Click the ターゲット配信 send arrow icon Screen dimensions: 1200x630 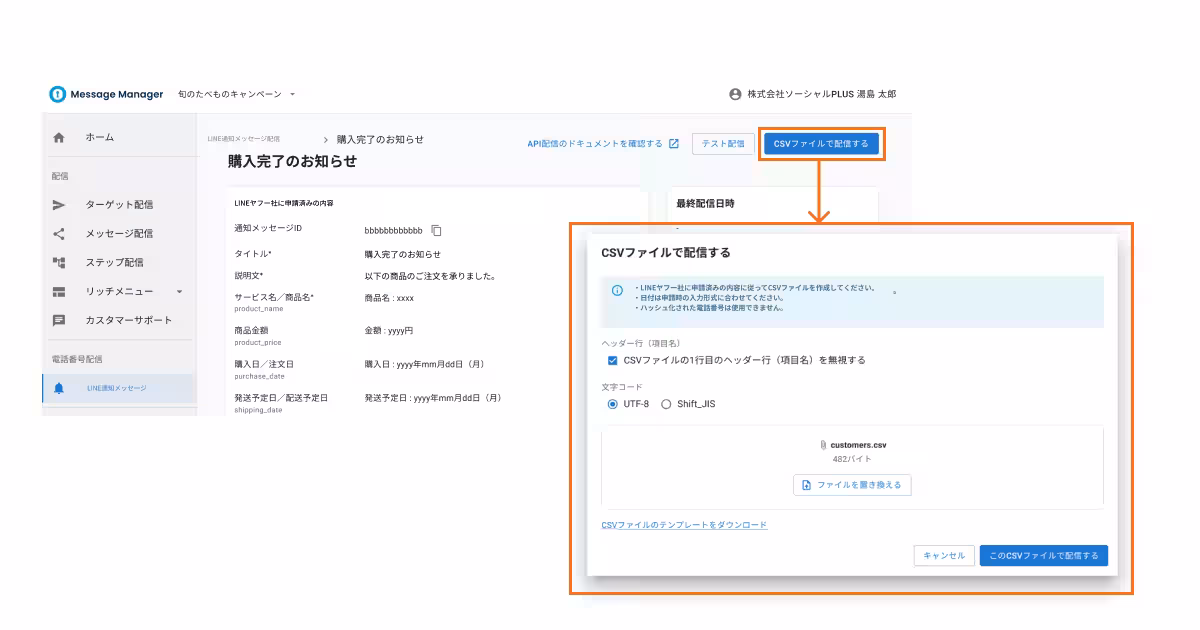(59, 203)
